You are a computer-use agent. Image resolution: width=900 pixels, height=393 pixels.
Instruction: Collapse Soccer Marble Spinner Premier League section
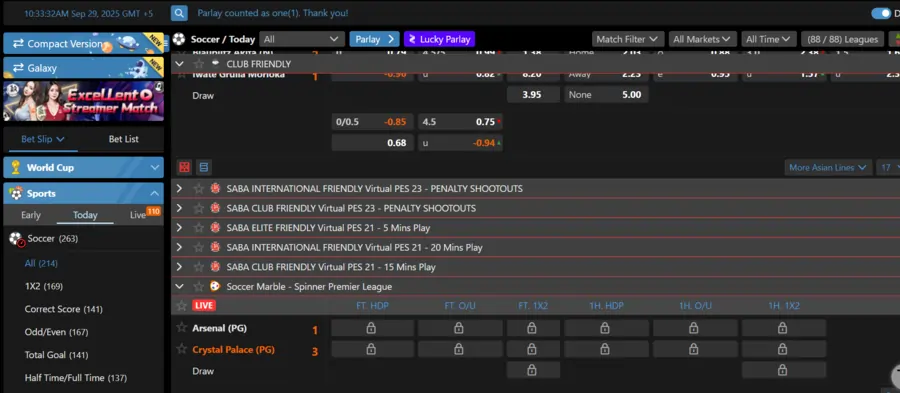pos(180,286)
